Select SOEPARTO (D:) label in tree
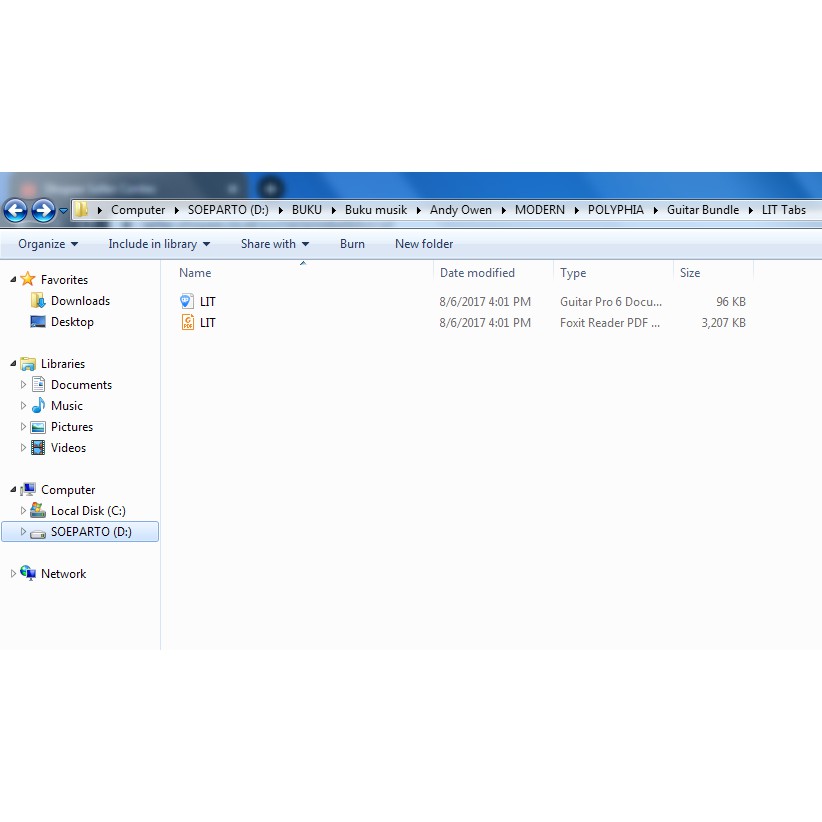This screenshot has height=822, width=822. click(x=91, y=531)
